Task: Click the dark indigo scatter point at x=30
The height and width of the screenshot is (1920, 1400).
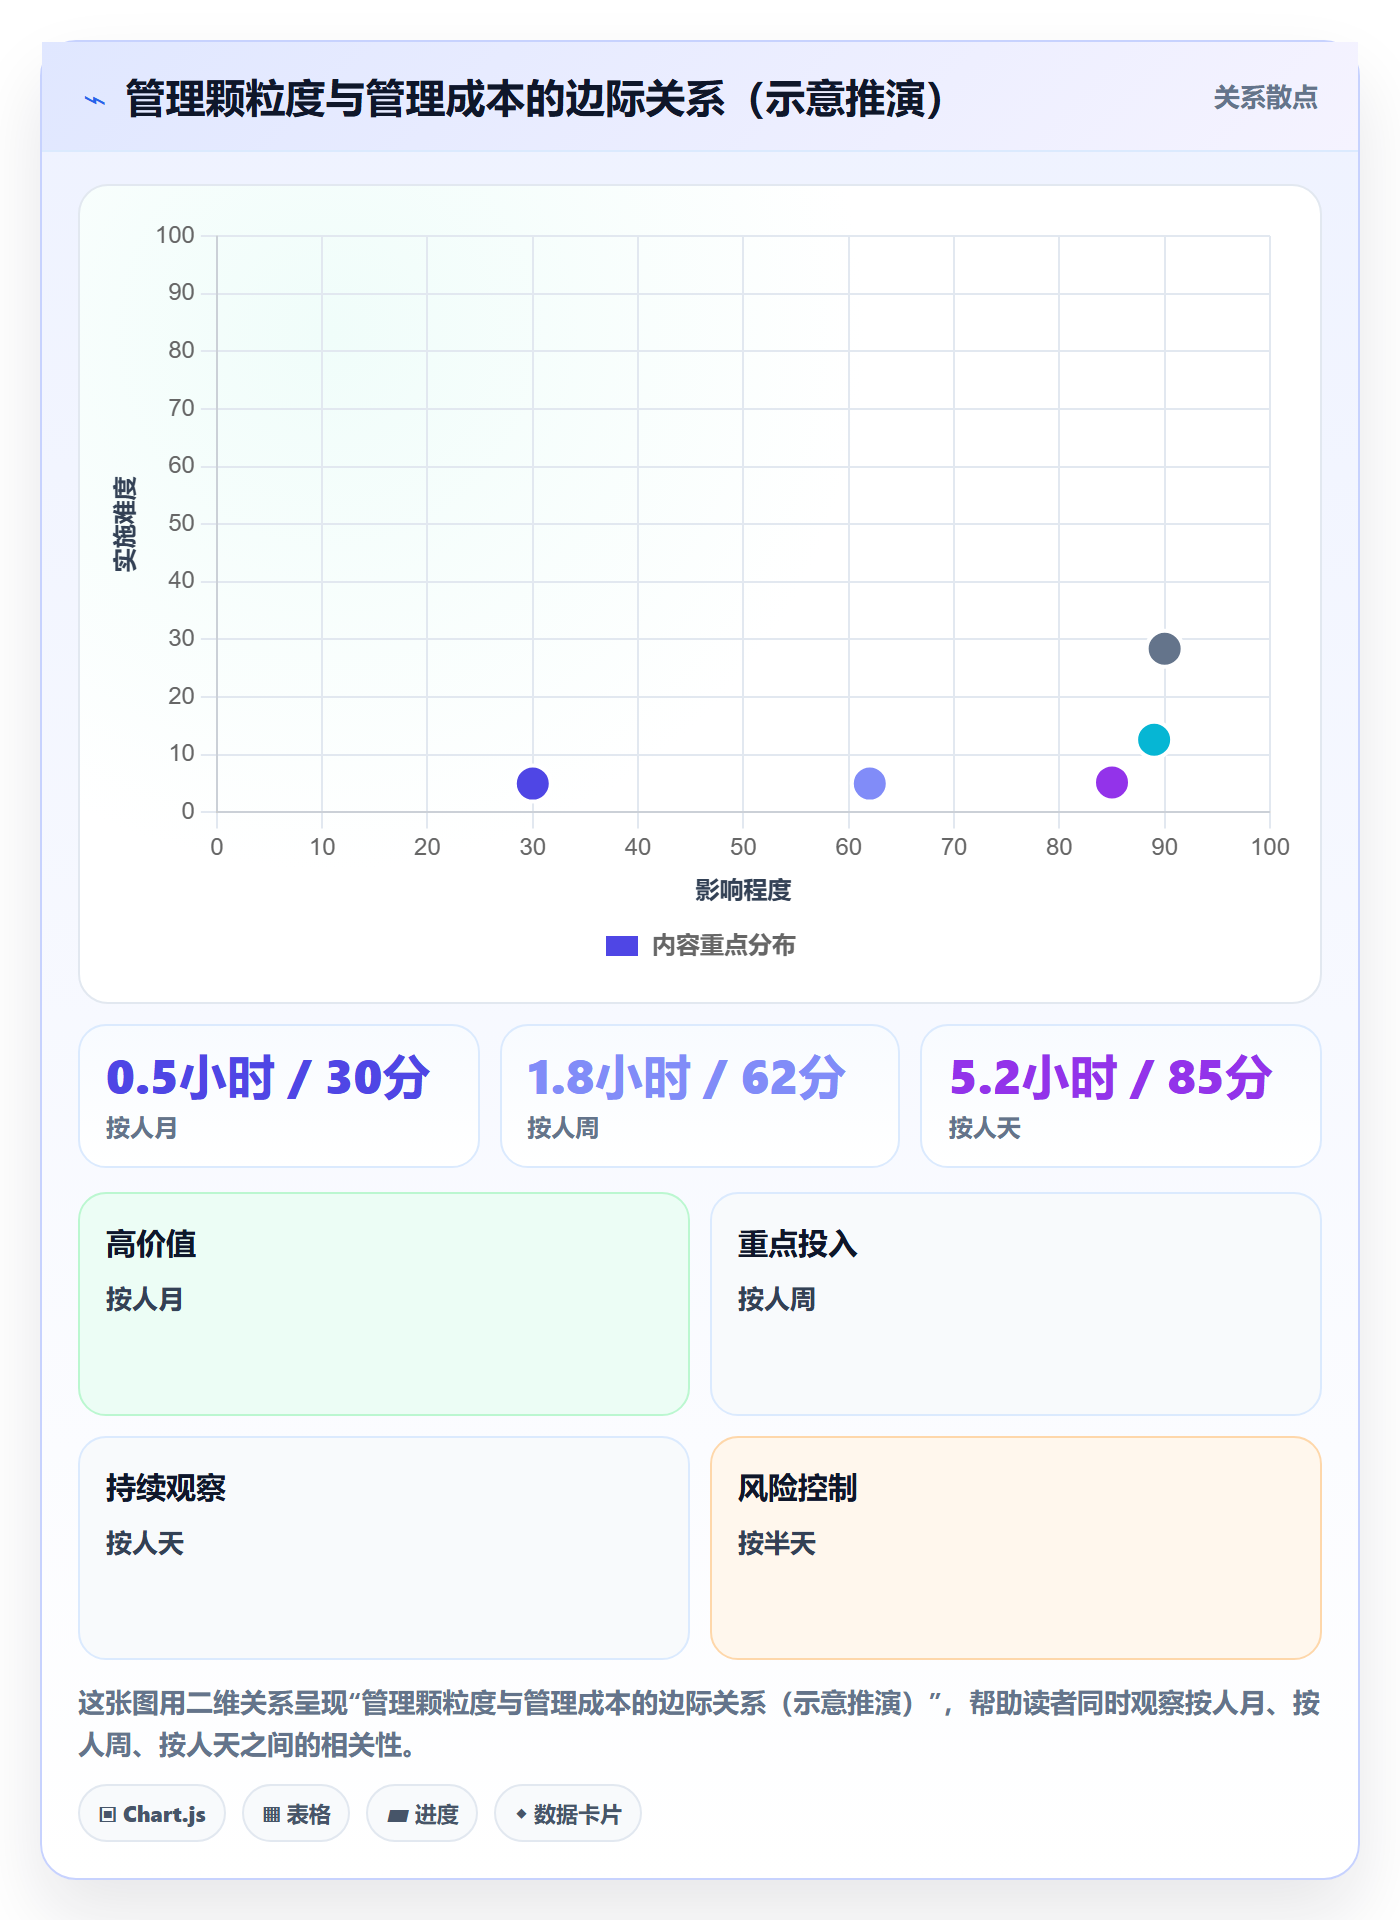Action: click(533, 783)
